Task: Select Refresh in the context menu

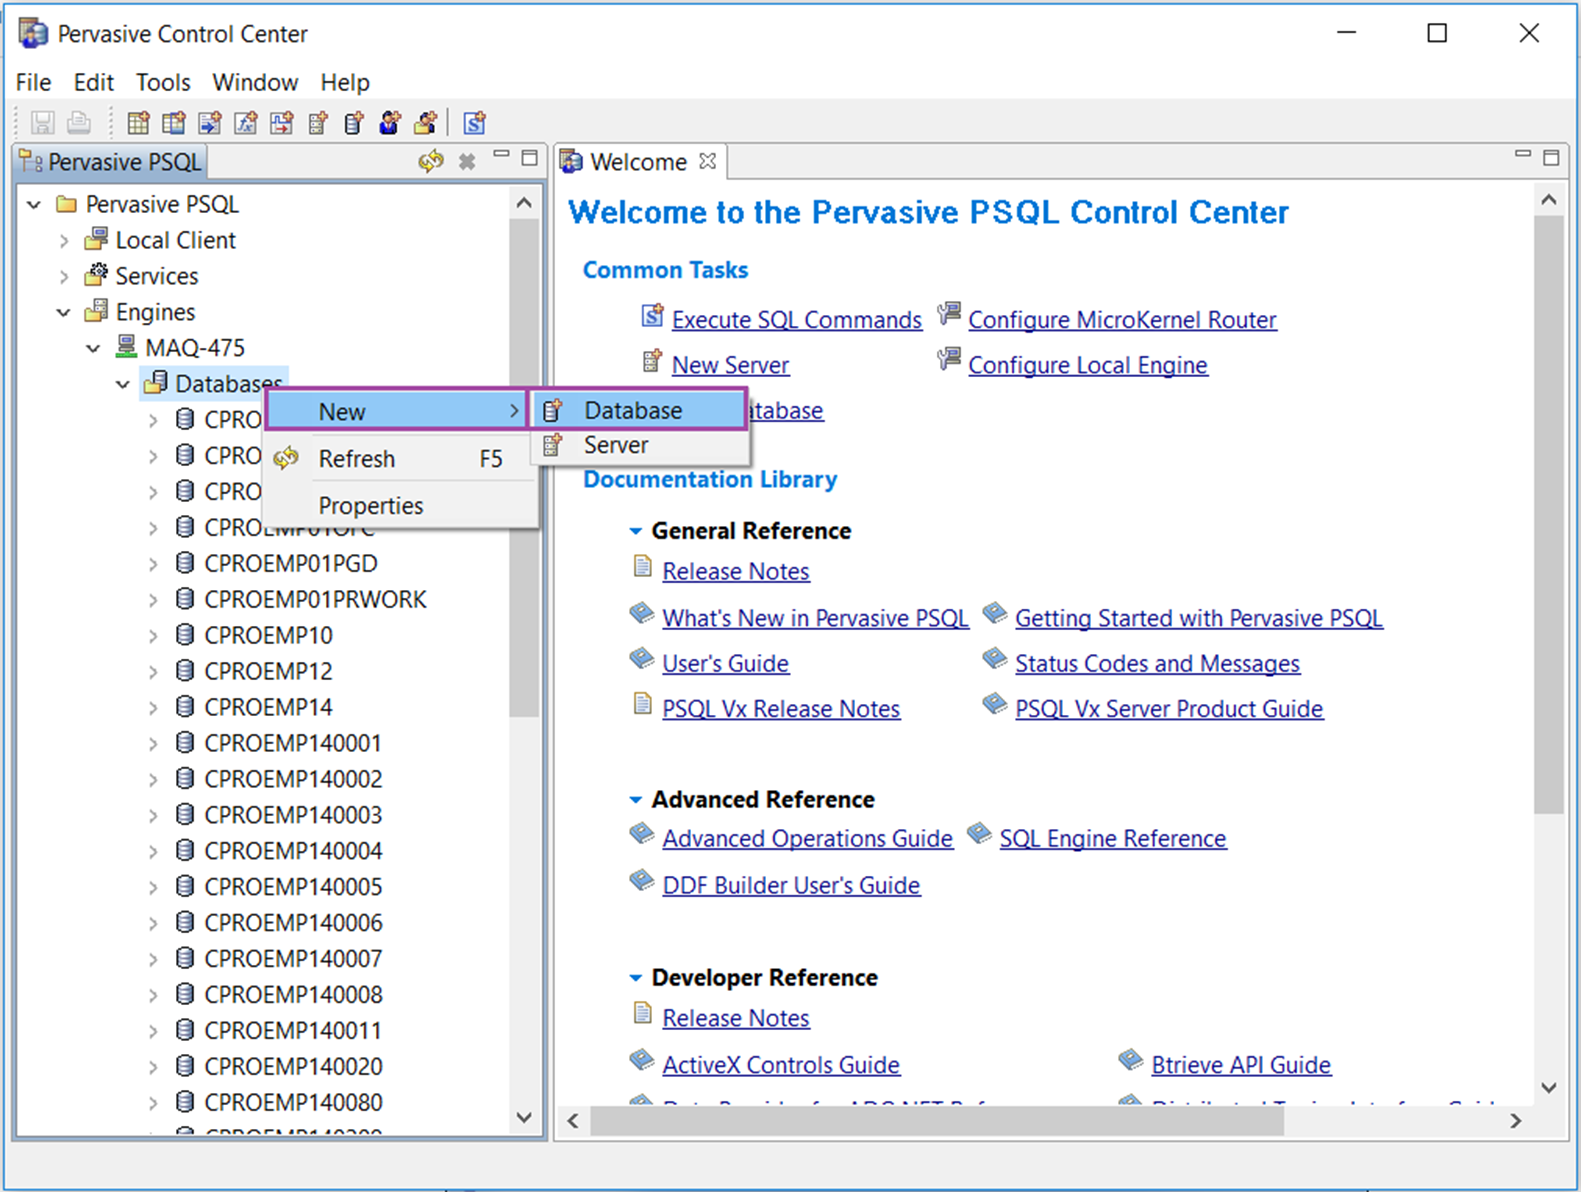Action: pyautogui.click(x=400, y=459)
